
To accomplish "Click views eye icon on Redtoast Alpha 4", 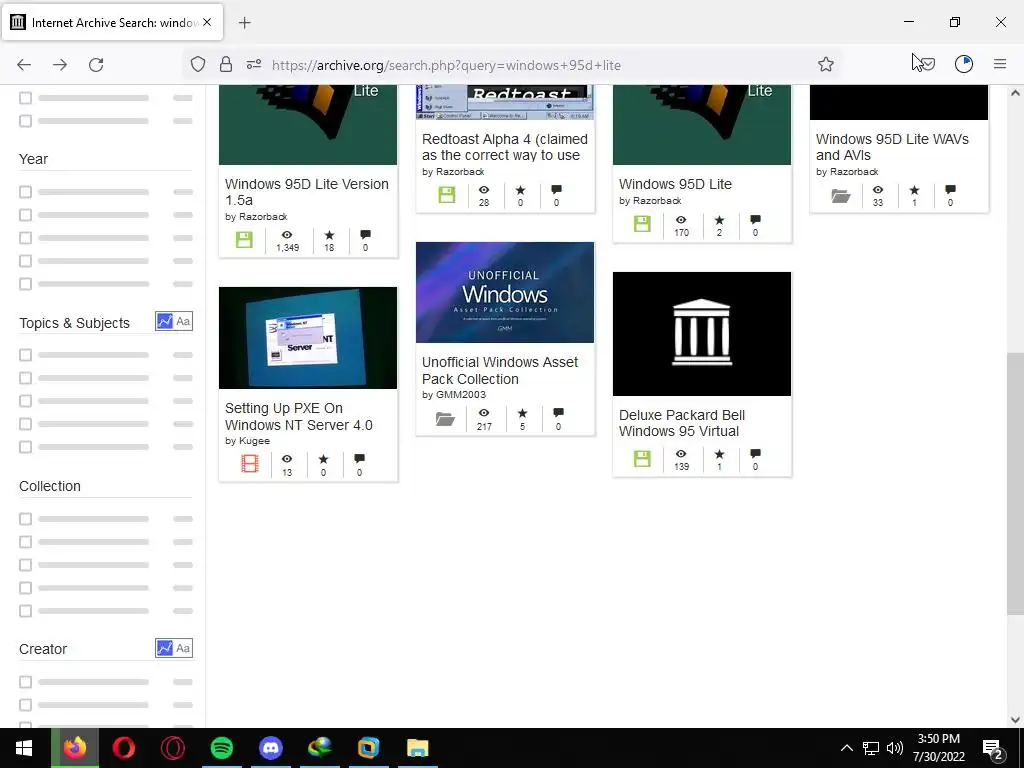I will (484, 189).
